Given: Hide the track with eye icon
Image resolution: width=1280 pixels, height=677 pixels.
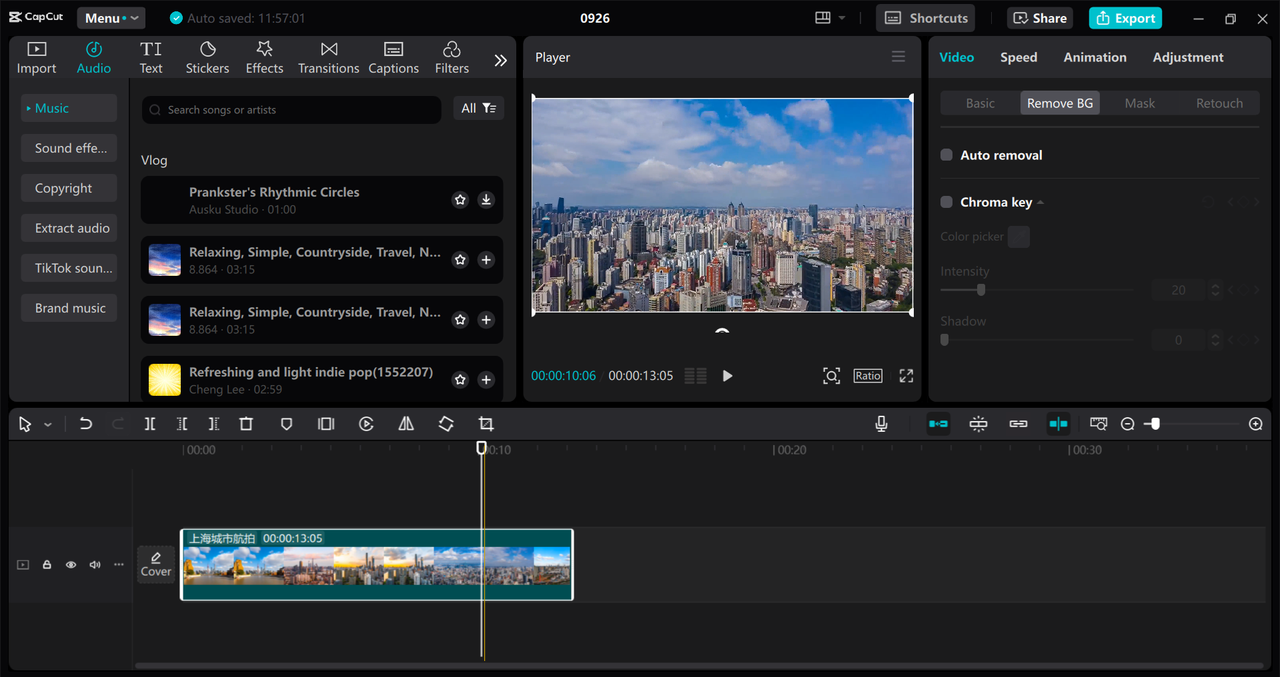Looking at the screenshot, I should point(71,565).
